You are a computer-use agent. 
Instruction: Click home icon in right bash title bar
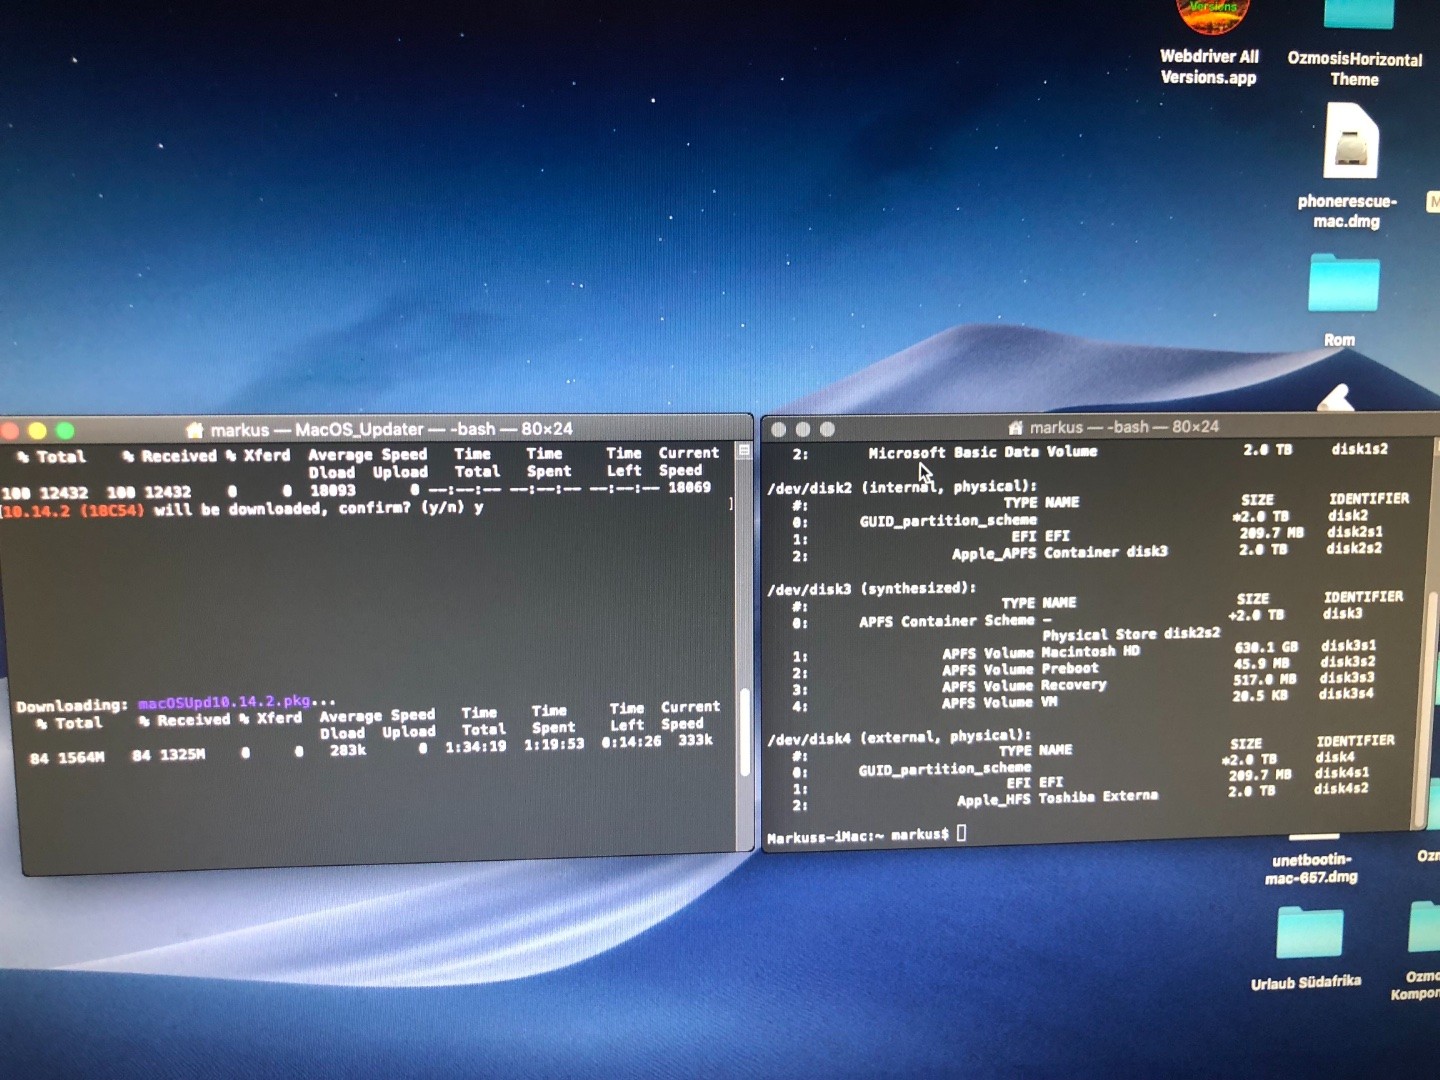1015,428
